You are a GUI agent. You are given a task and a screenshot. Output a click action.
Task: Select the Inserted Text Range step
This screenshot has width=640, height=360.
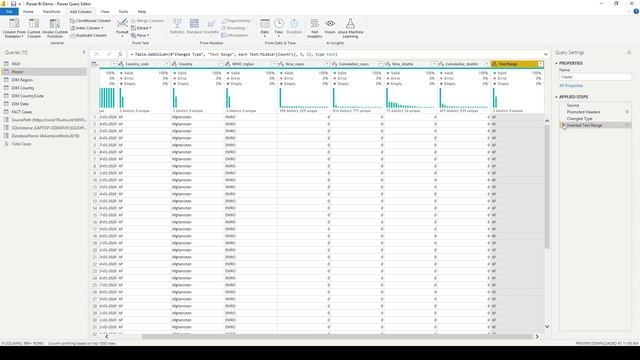click(x=596, y=125)
